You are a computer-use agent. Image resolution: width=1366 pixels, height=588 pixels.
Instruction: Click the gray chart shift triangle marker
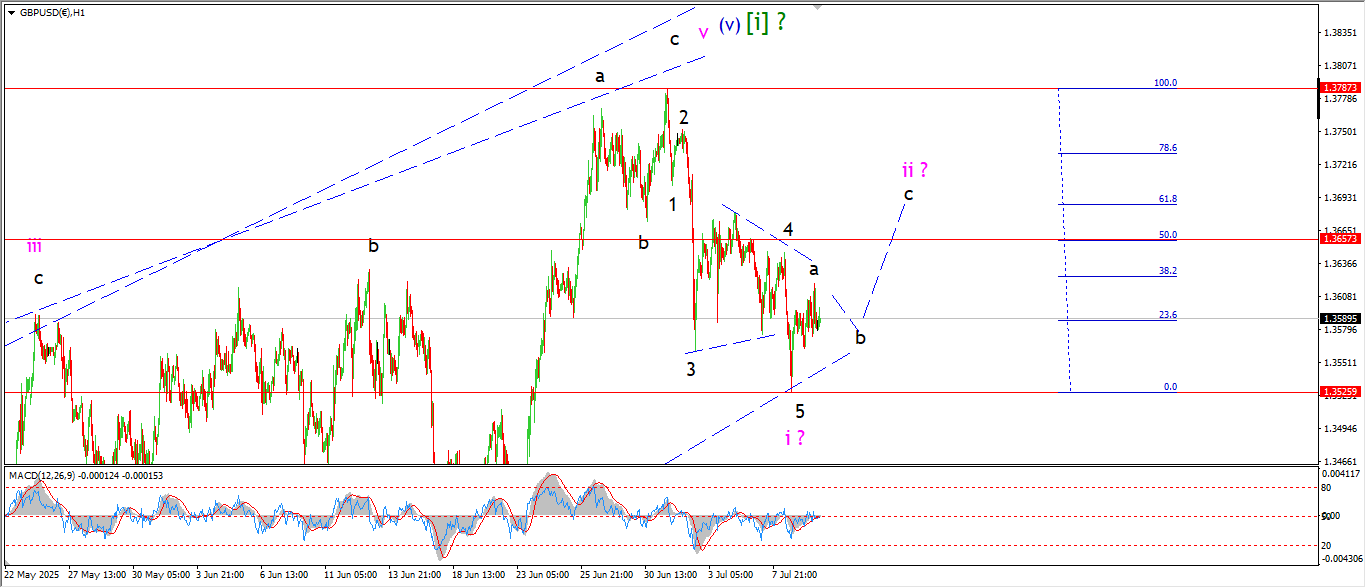(818, 7)
